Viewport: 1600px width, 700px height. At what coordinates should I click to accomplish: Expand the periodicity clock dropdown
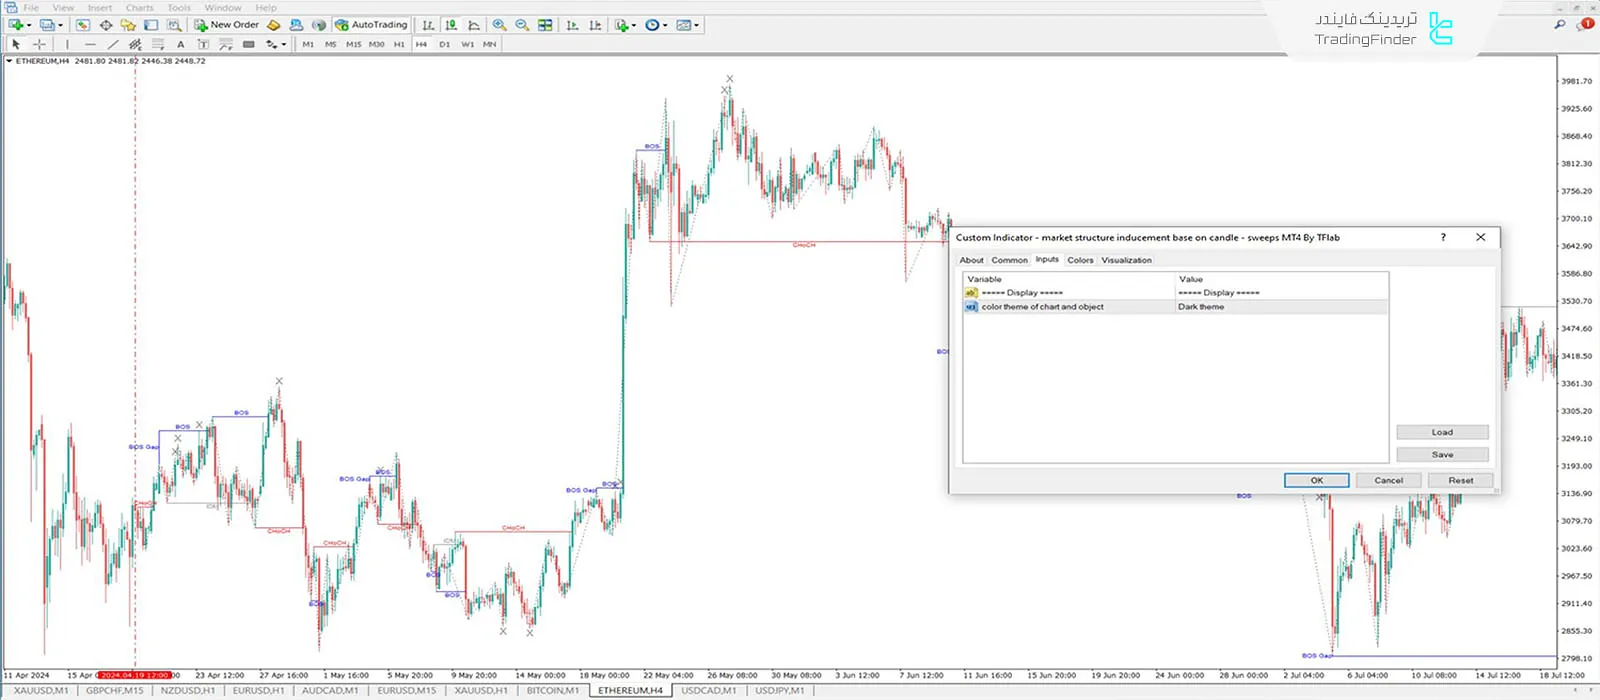coord(666,25)
